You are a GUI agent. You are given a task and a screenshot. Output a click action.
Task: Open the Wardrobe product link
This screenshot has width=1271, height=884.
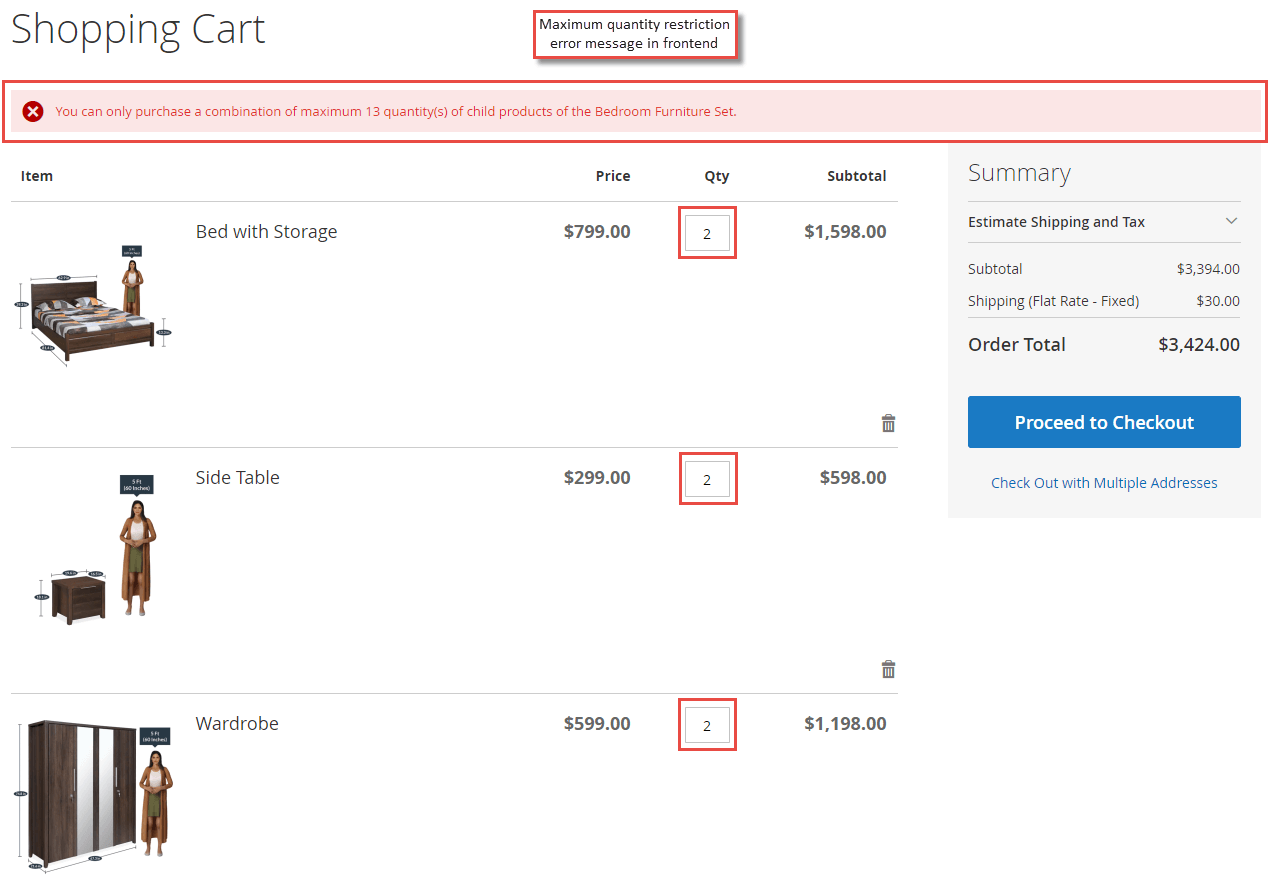(237, 723)
